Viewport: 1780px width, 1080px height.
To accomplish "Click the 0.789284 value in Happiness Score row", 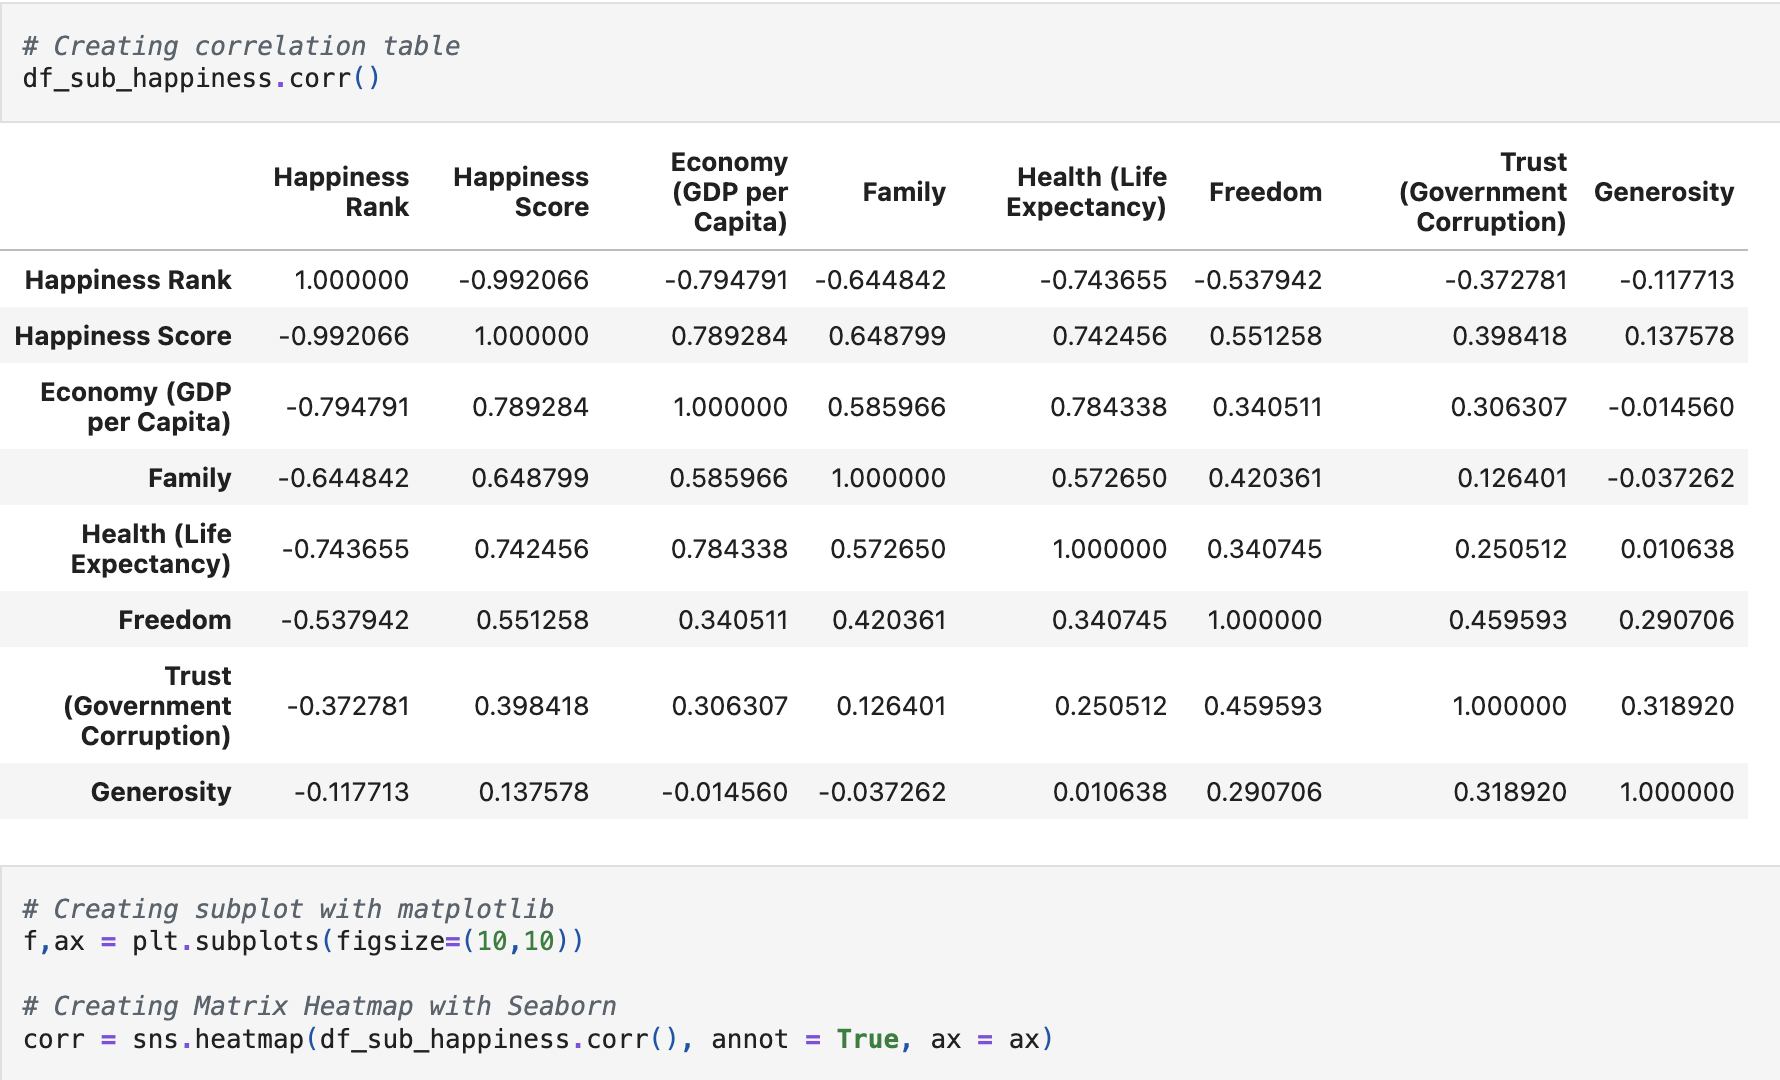I will click(729, 336).
